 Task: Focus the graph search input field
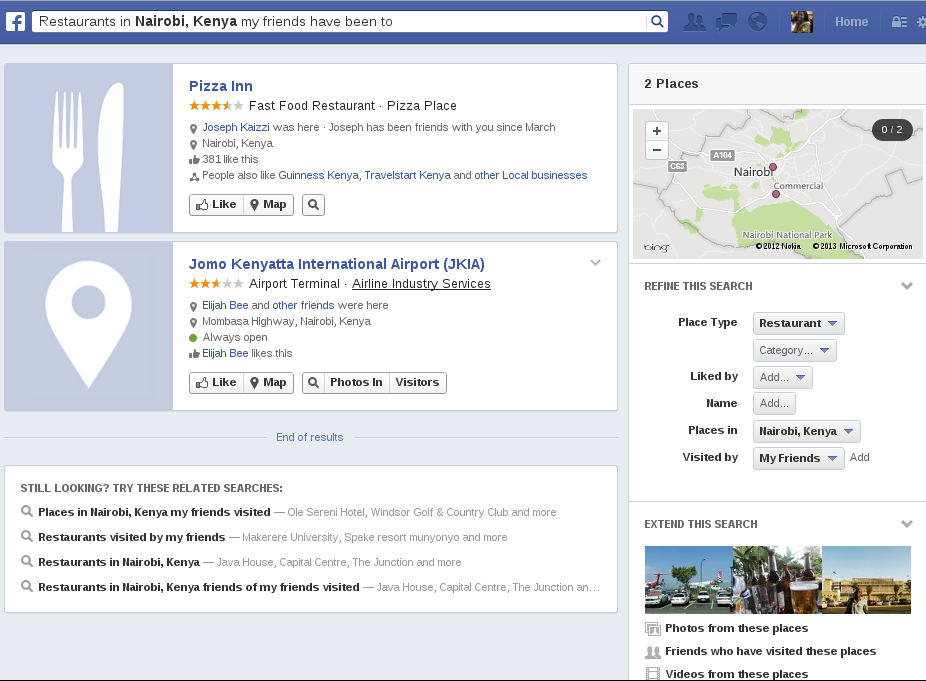[340, 22]
